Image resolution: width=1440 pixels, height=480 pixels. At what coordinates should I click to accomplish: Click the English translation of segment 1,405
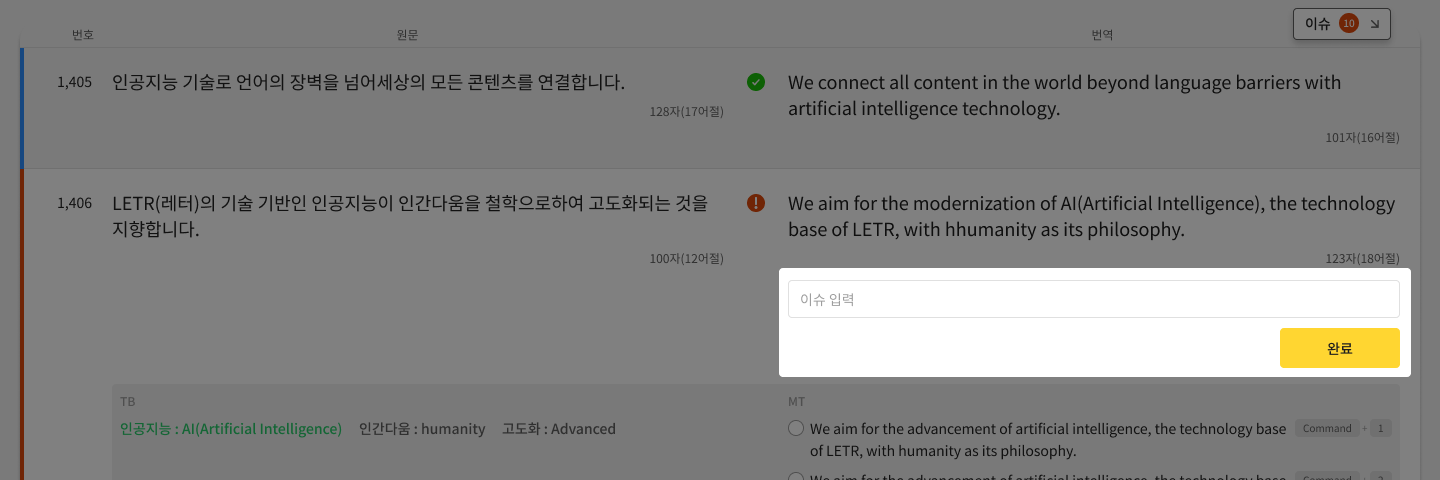tap(1064, 95)
